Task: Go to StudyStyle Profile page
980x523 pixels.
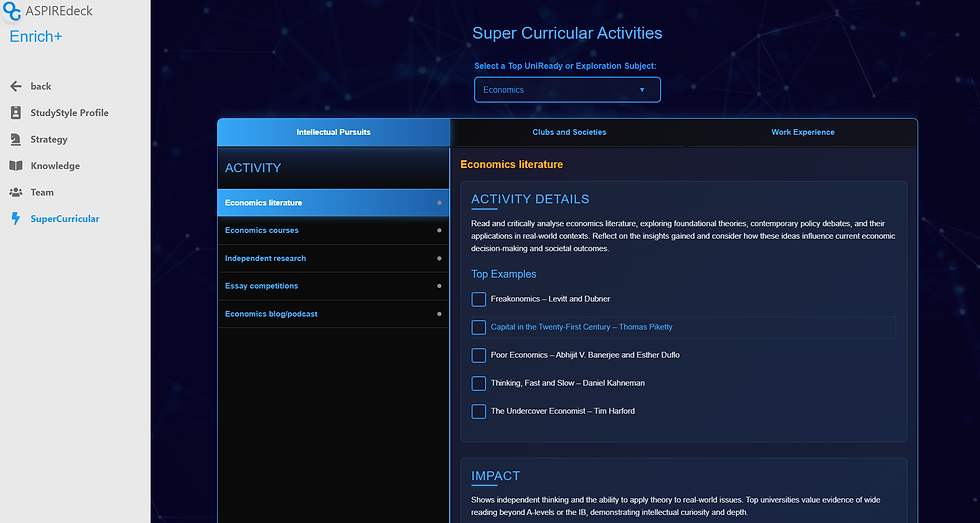Action: click(x=69, y=112)
